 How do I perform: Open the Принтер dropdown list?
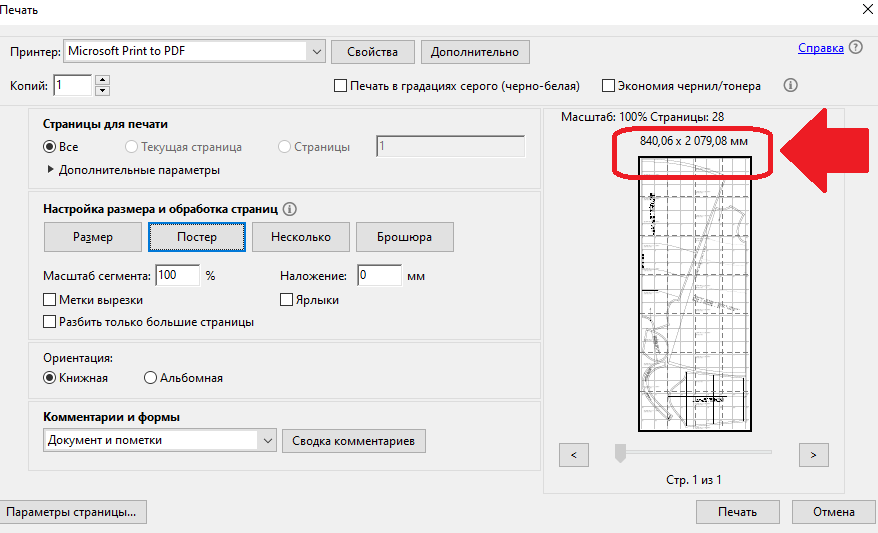click(317, 51)
